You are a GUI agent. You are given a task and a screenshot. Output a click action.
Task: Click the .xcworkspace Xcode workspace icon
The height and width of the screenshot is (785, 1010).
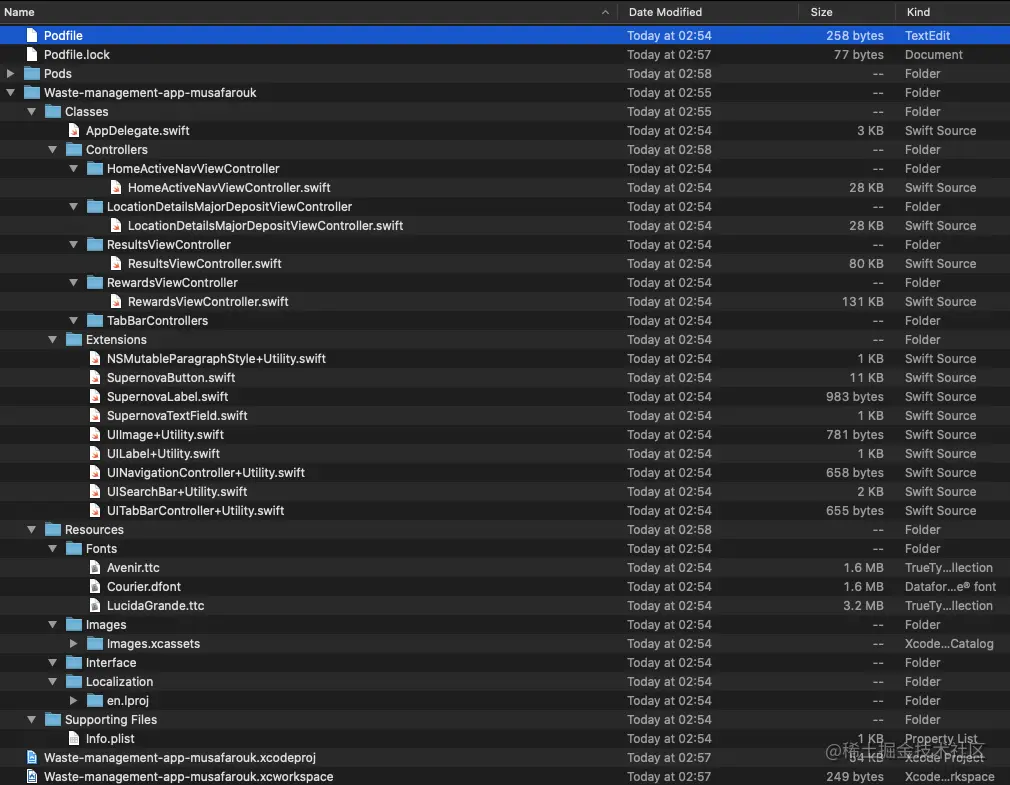(32, 777)
